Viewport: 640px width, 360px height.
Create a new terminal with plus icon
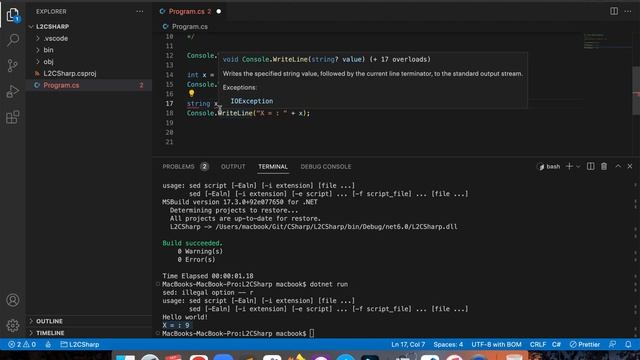pos(569,166)
